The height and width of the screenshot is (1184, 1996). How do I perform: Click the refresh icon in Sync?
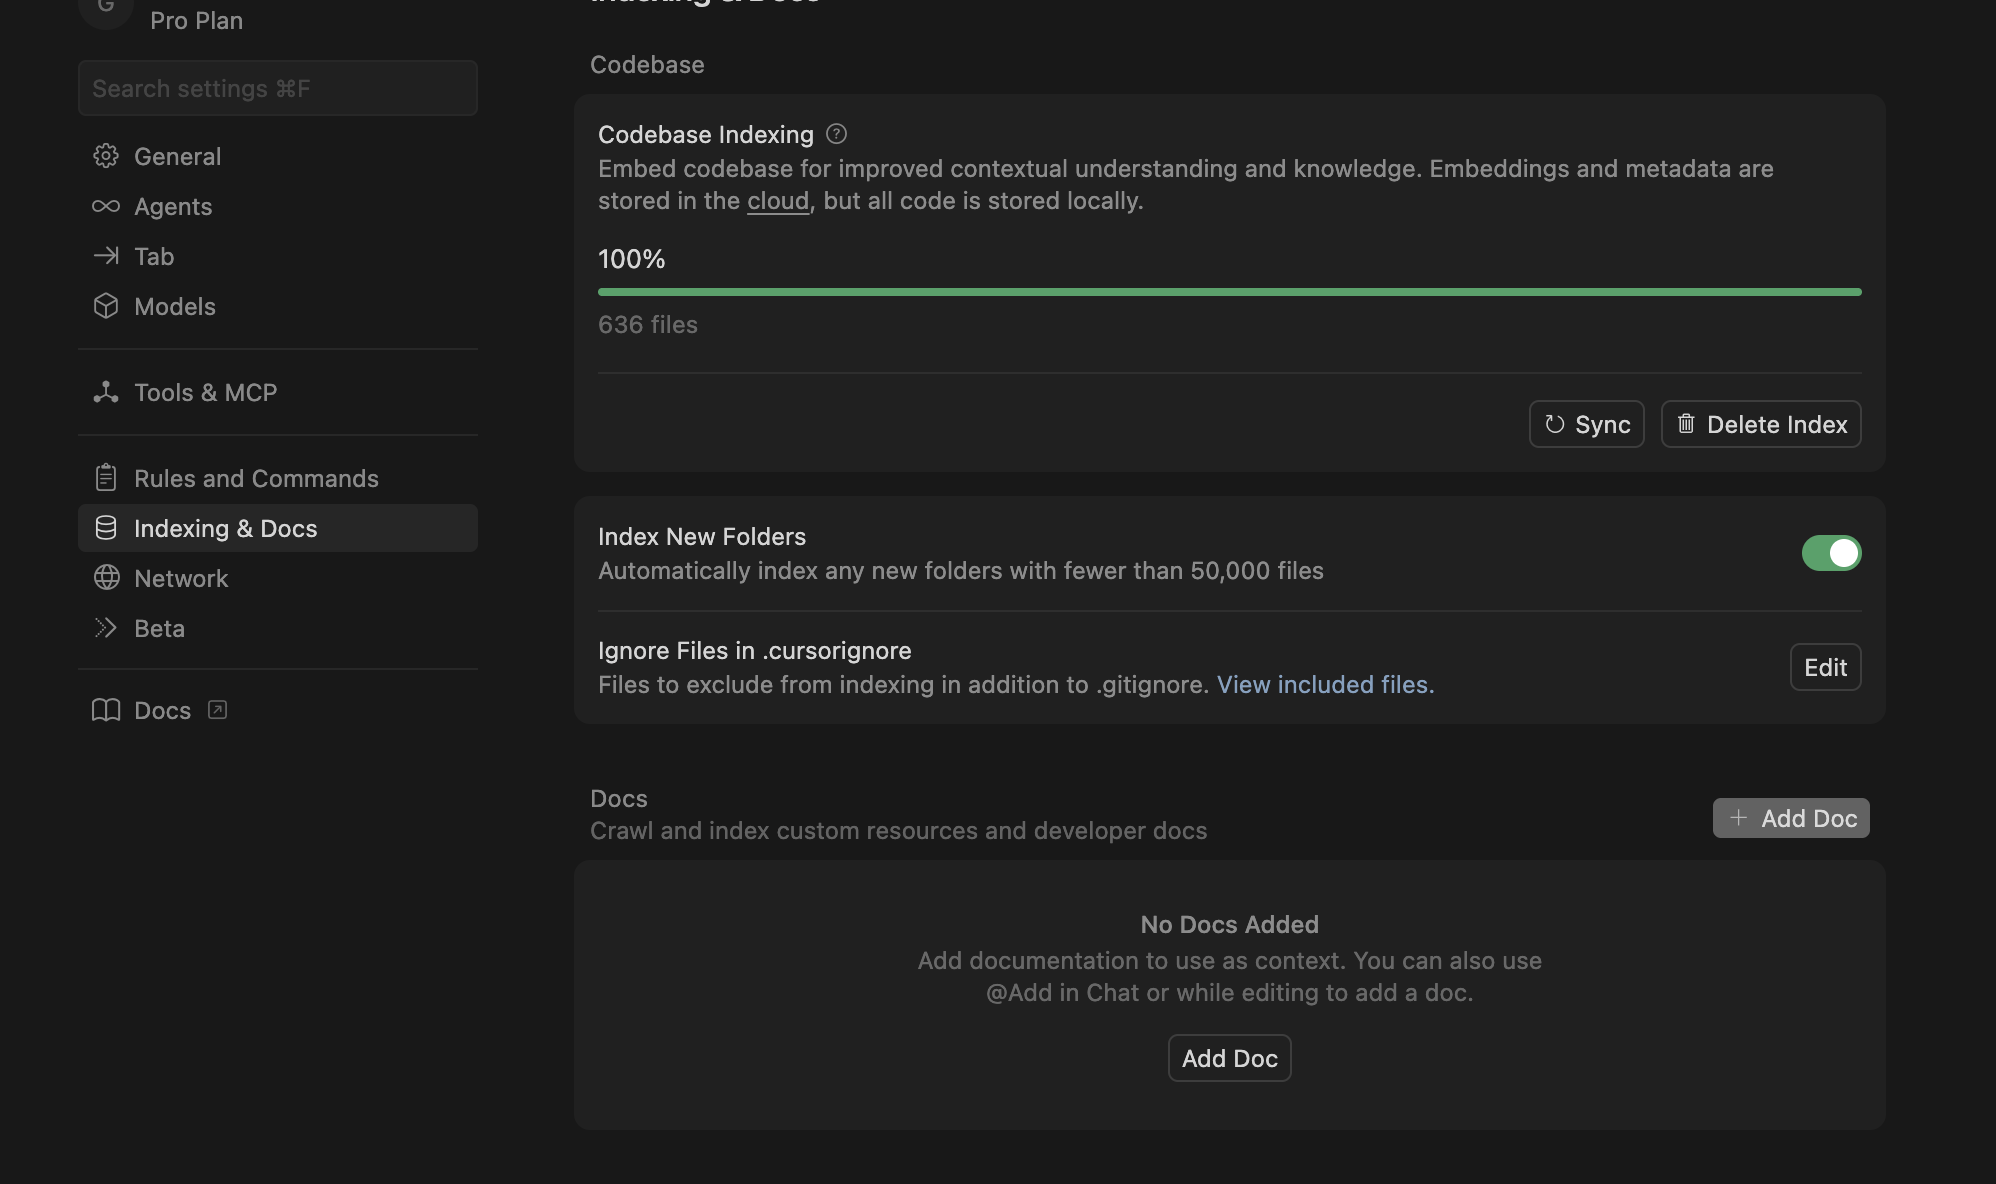1554,424
